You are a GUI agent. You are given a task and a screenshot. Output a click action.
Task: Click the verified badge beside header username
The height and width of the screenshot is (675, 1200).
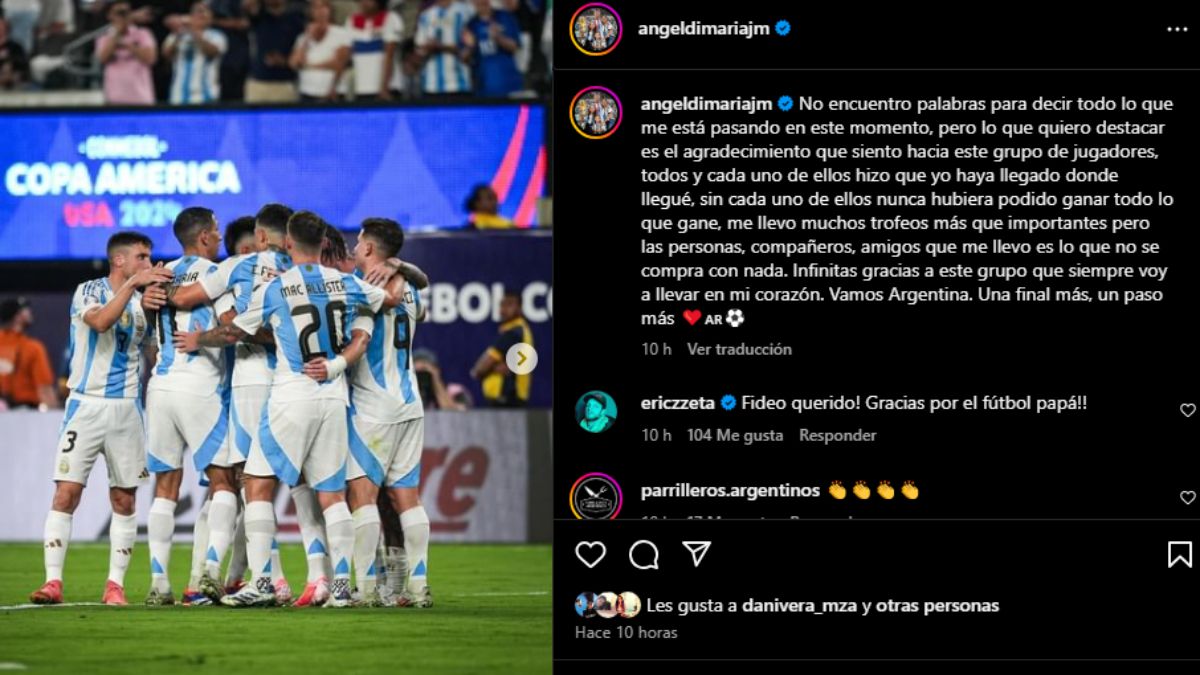[x=783, y=28]
